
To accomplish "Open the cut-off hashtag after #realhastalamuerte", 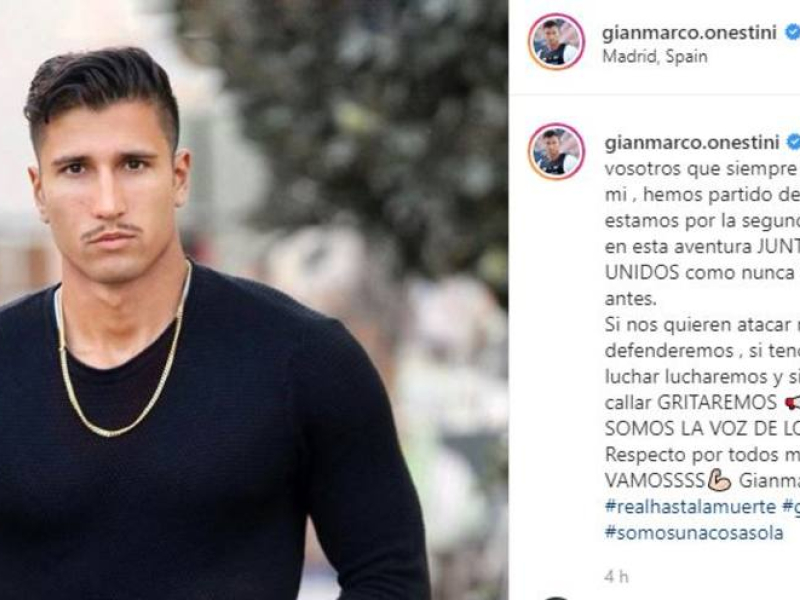I will click(791, 507).
